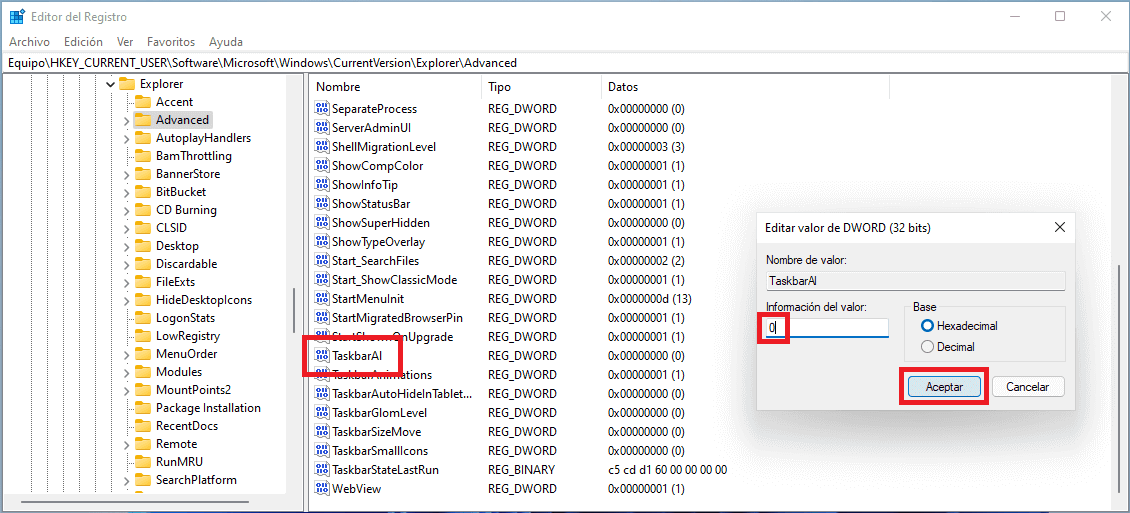
Task: Click the TaskbarAutoHideInTablet value icon
Action: [x=321, y=393]
